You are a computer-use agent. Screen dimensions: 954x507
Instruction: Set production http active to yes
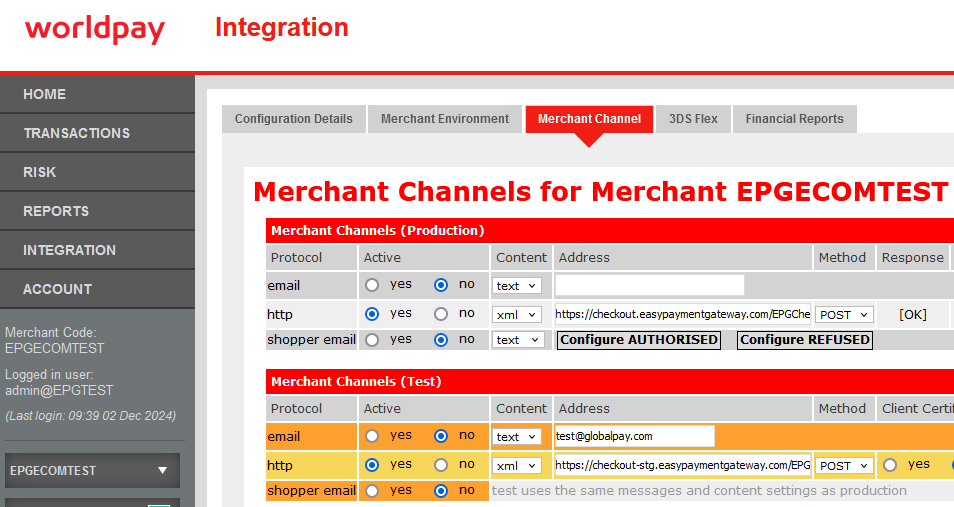click(372, 314)
